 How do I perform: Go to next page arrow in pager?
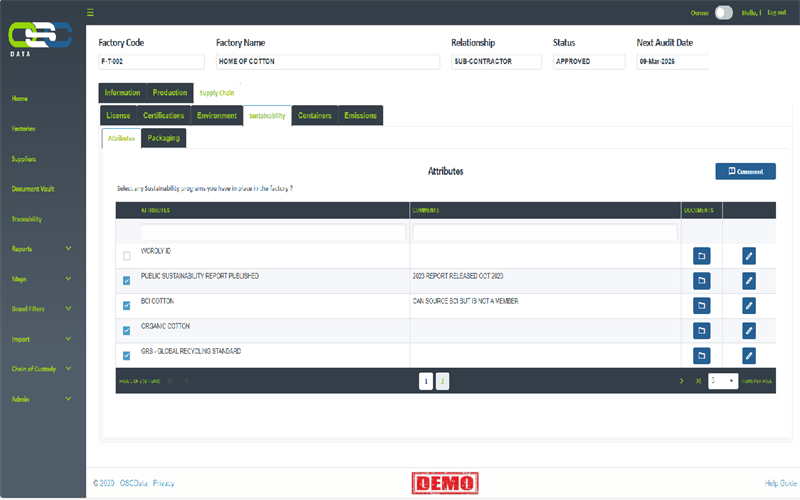point(681,381)
